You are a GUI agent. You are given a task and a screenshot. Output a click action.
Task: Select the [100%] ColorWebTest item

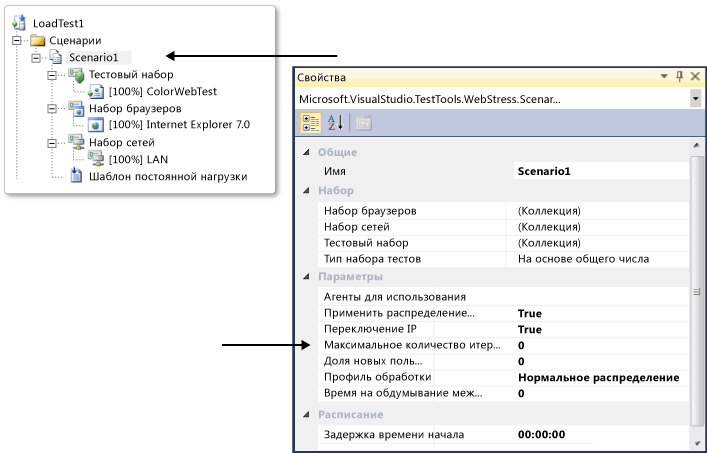point(163,92)
